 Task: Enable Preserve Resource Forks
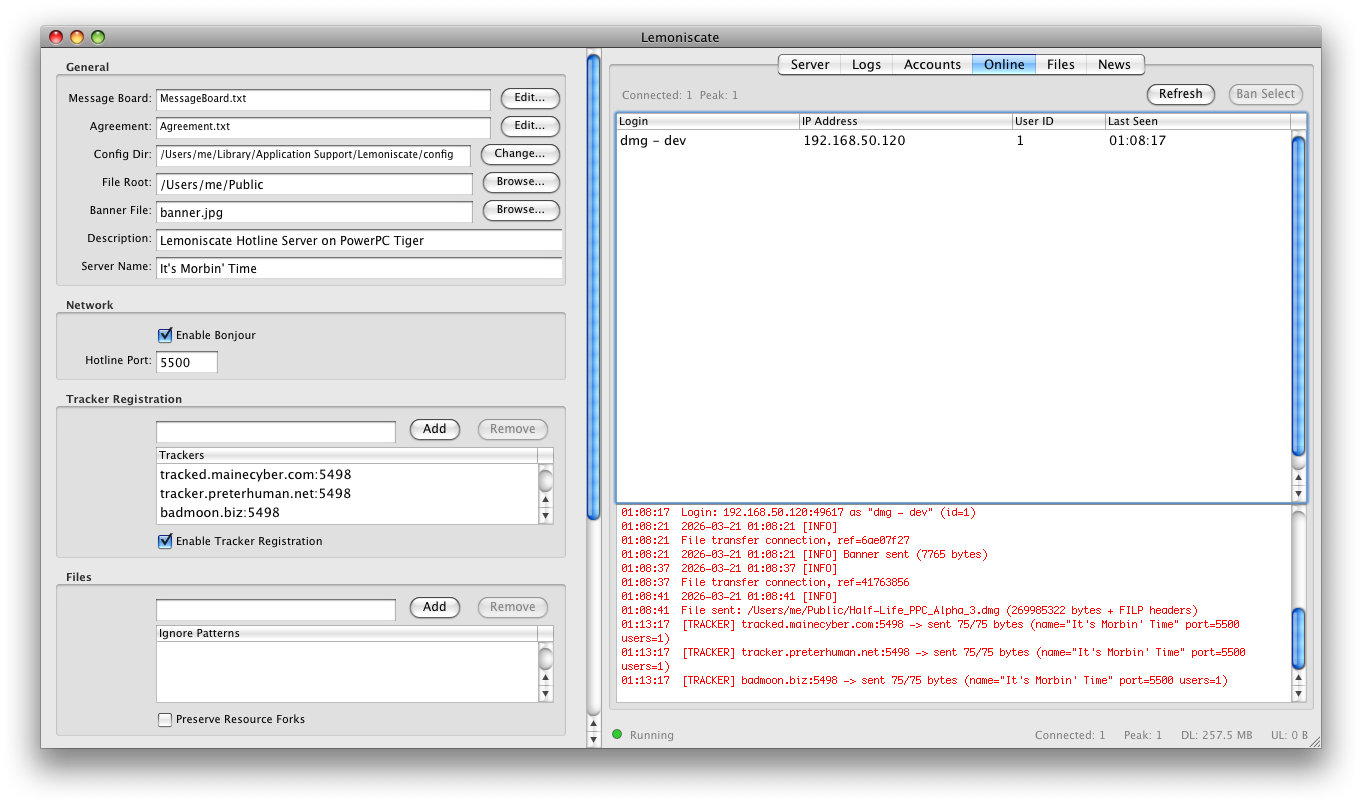pos(165,719)
